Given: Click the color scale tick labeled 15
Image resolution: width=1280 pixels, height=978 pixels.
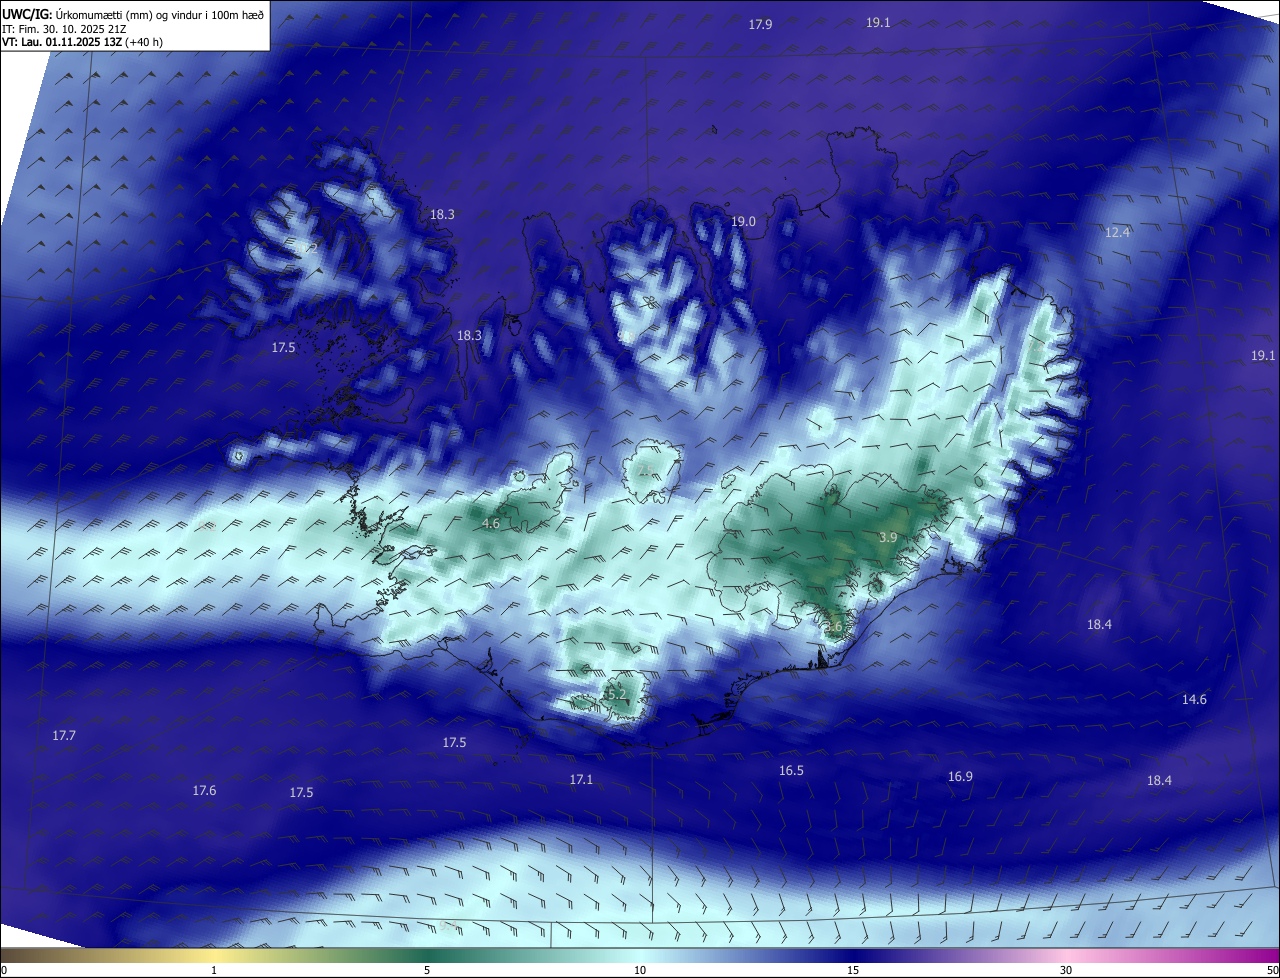Looking at the screenshot, I should [x=853, y=971].
